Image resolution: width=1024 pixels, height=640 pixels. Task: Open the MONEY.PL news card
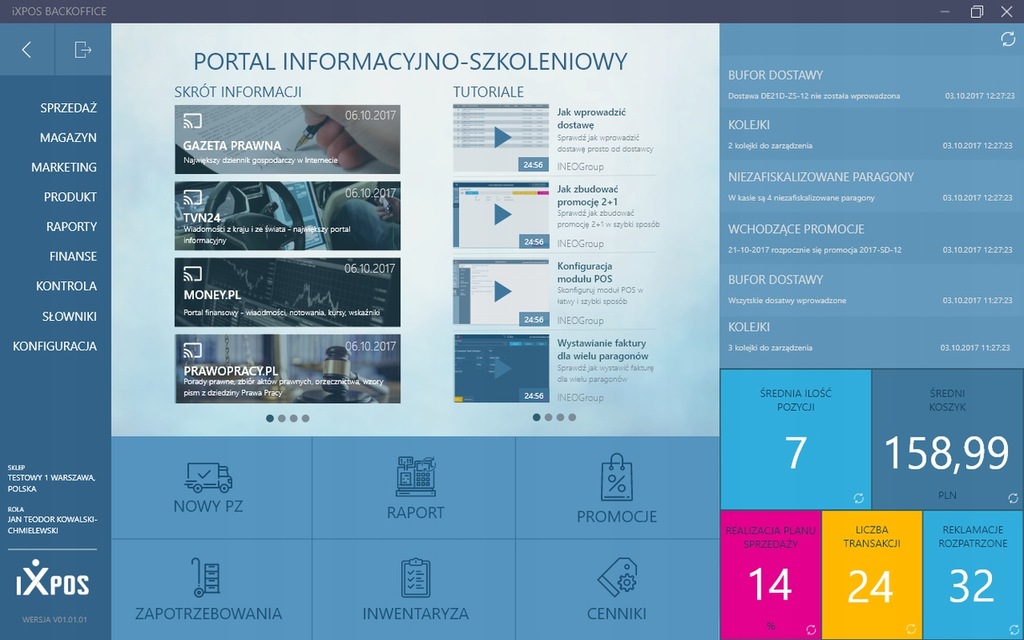[x=287, y=292]
